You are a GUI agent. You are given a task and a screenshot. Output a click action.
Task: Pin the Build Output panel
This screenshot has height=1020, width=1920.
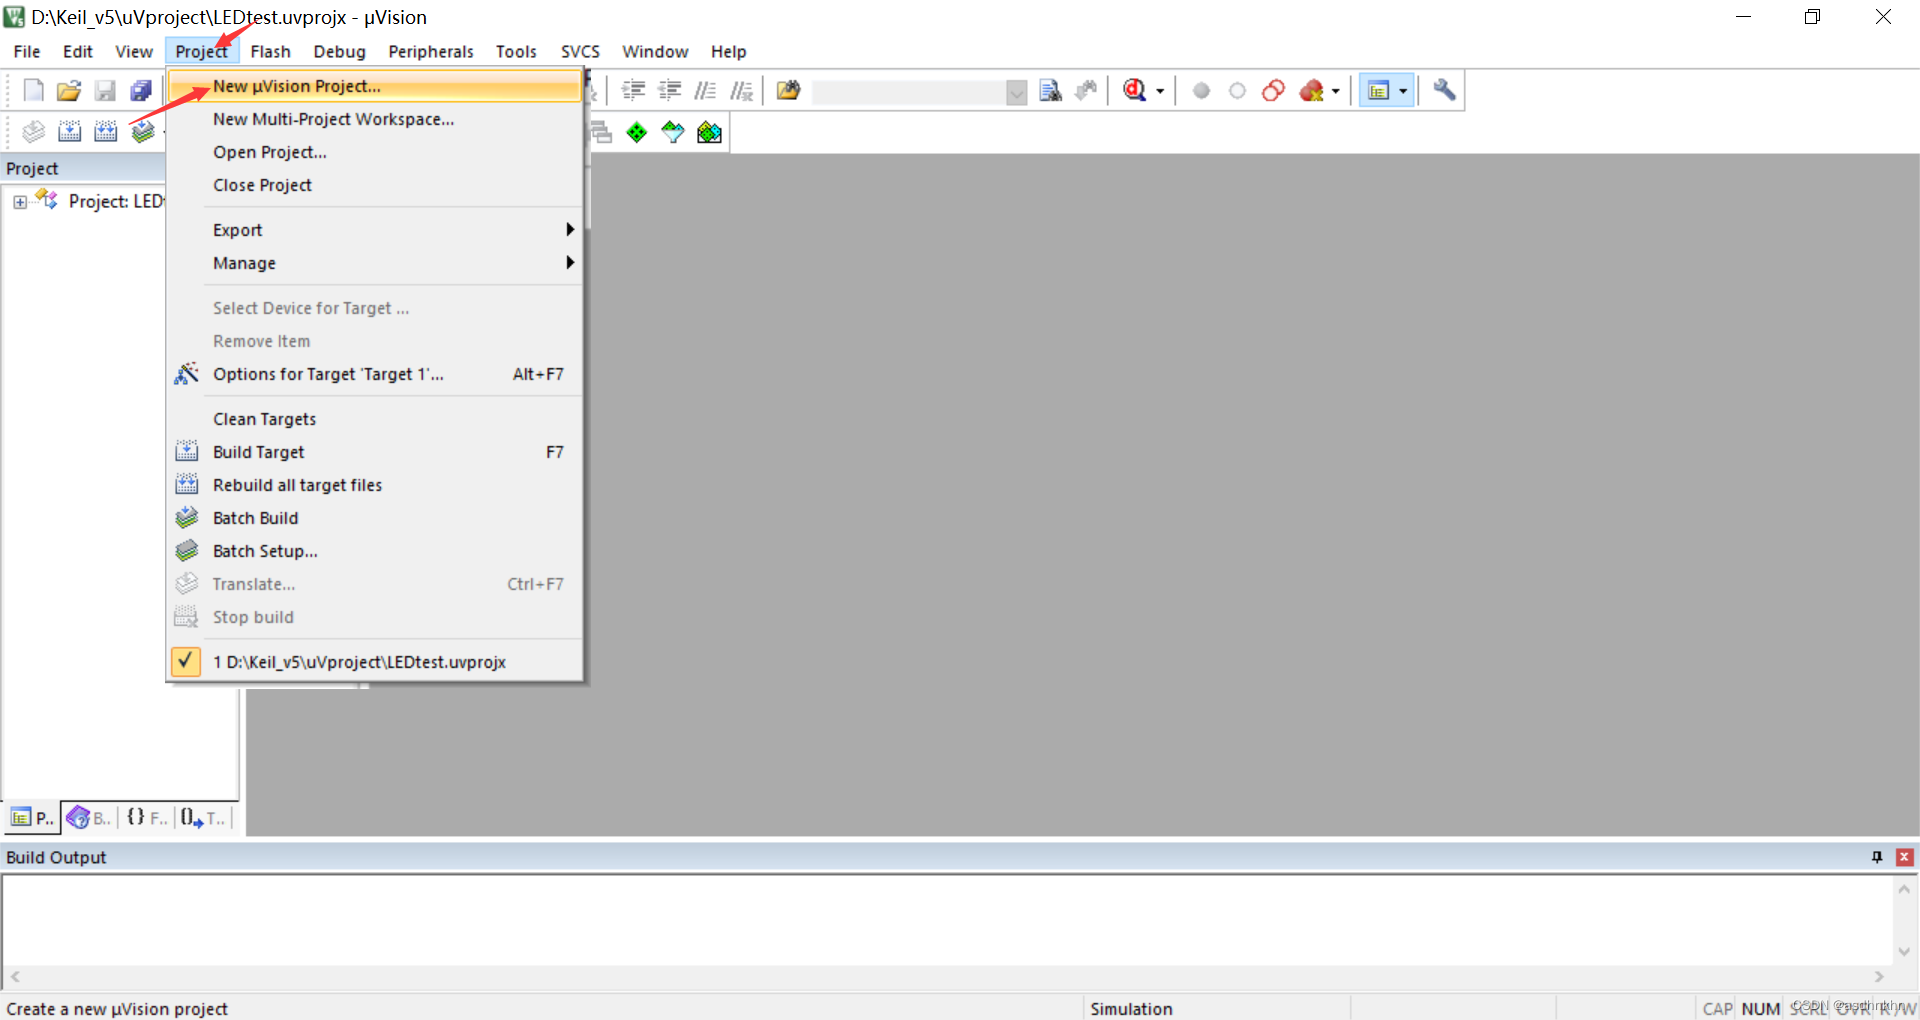(1877, 857)
